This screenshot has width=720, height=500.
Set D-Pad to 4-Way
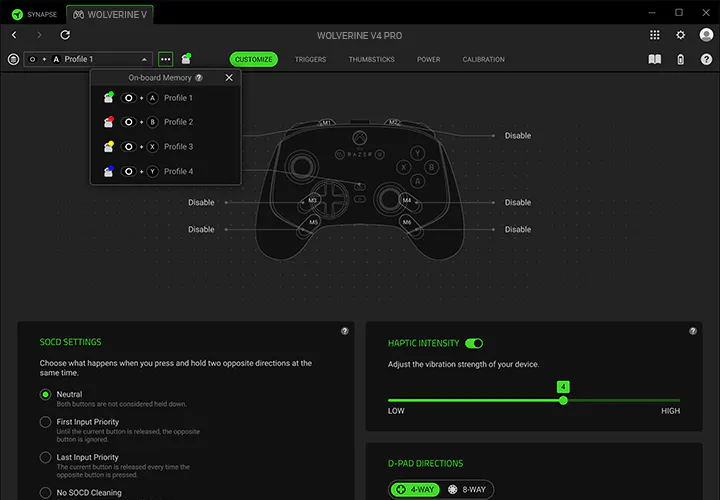tap(415, 489)
